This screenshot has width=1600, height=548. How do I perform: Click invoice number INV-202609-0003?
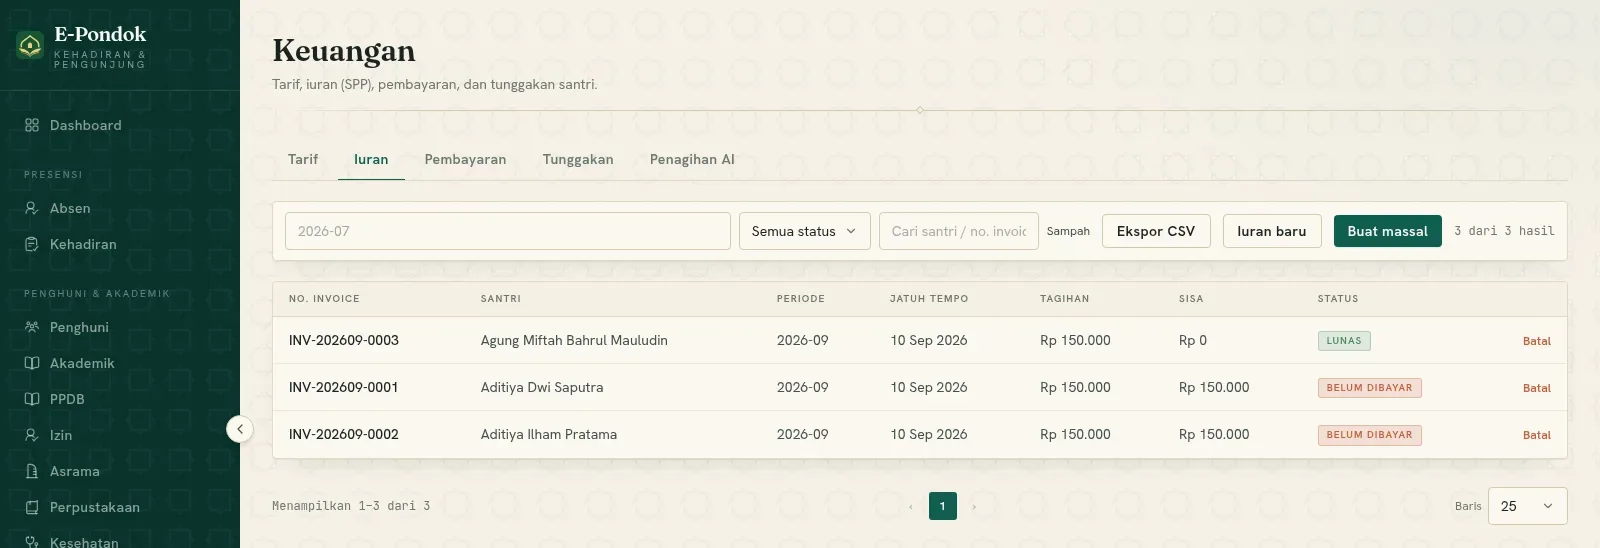[x=344, y=340]
